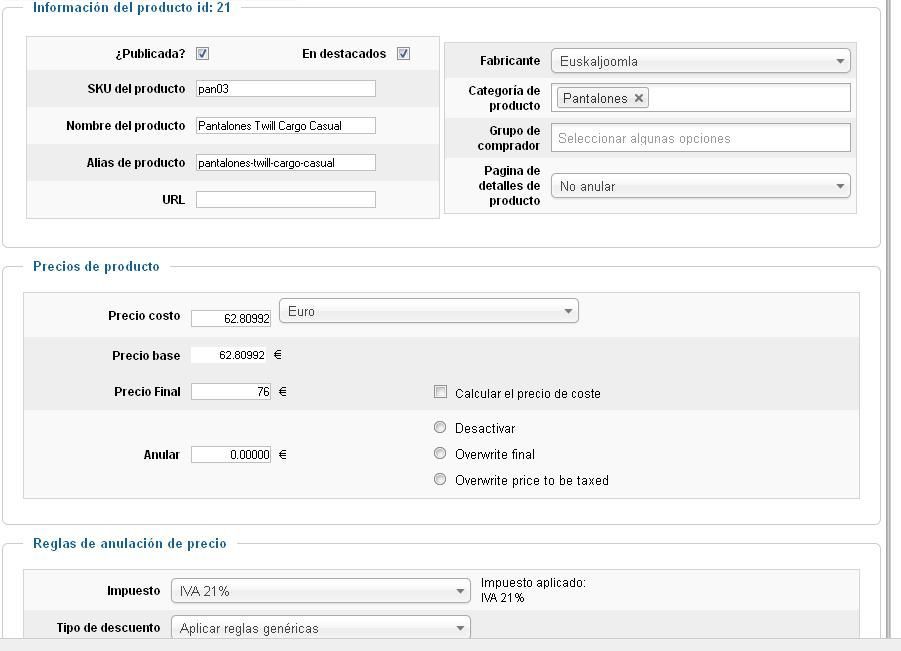
Task: Click Información del producto id: 21 heading
Action: pos(132,7)
